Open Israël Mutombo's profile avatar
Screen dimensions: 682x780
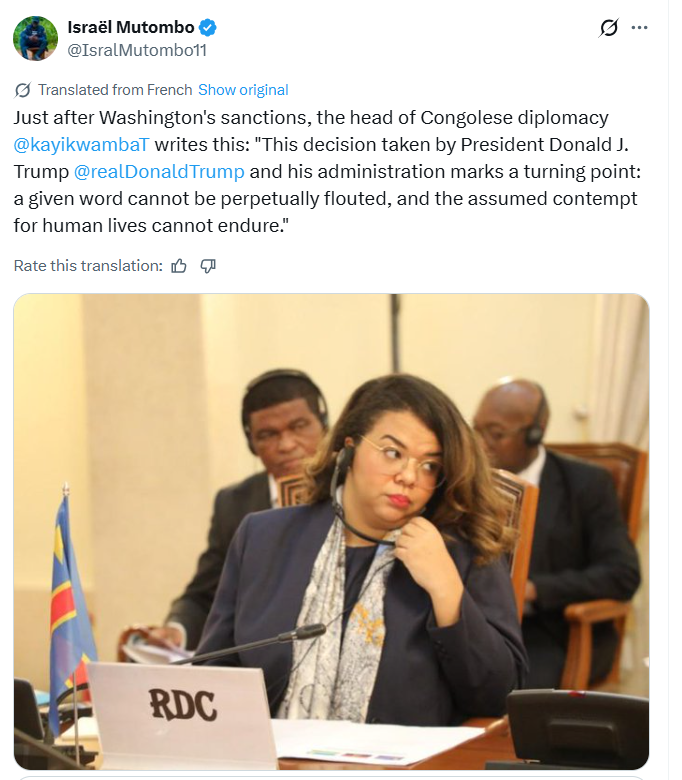(x=35, y=39)
